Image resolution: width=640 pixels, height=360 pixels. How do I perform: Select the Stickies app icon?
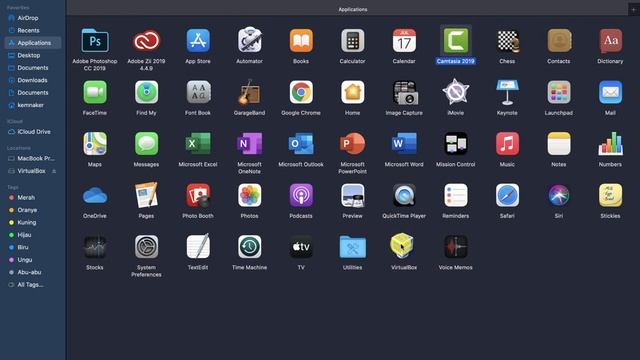(610, 196)
